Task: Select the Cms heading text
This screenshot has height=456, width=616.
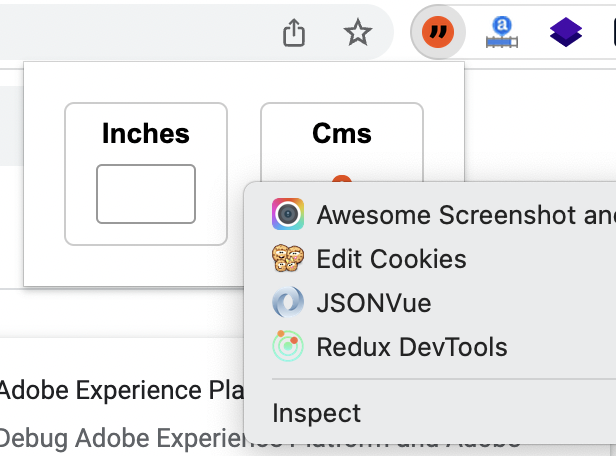Action: point(342,134)
